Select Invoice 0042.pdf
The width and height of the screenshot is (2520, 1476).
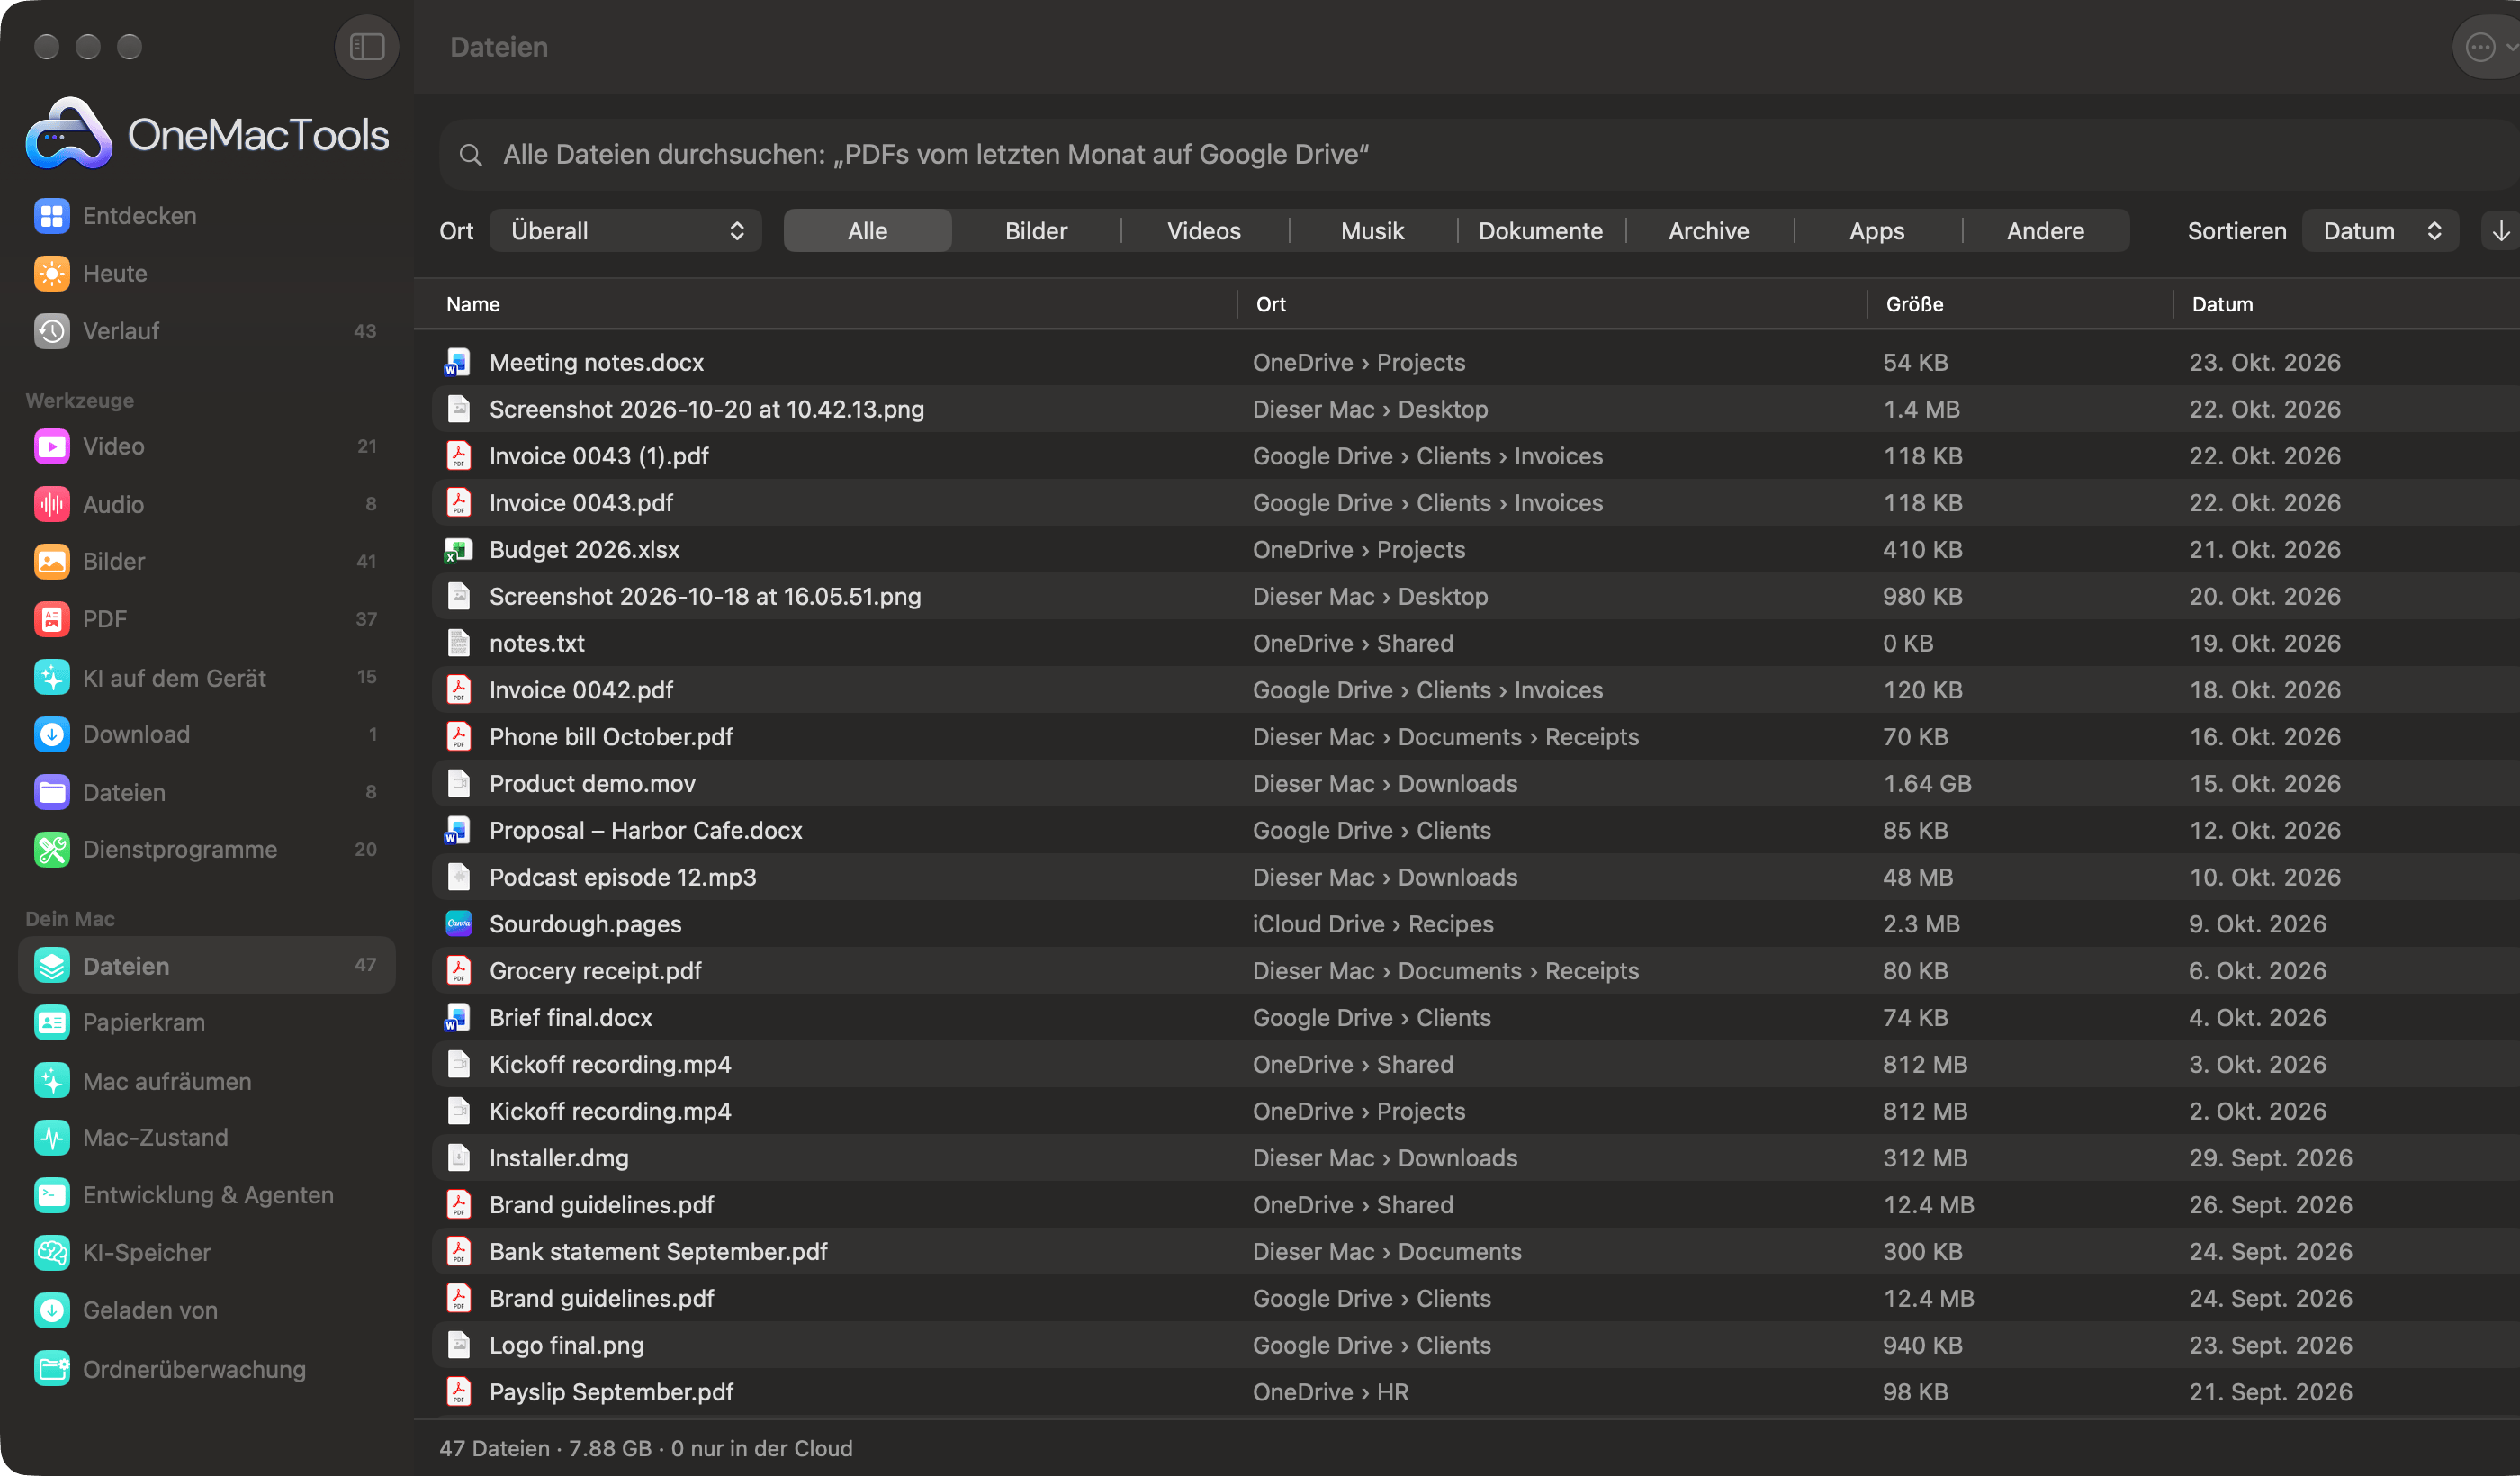coord(1476,690)
